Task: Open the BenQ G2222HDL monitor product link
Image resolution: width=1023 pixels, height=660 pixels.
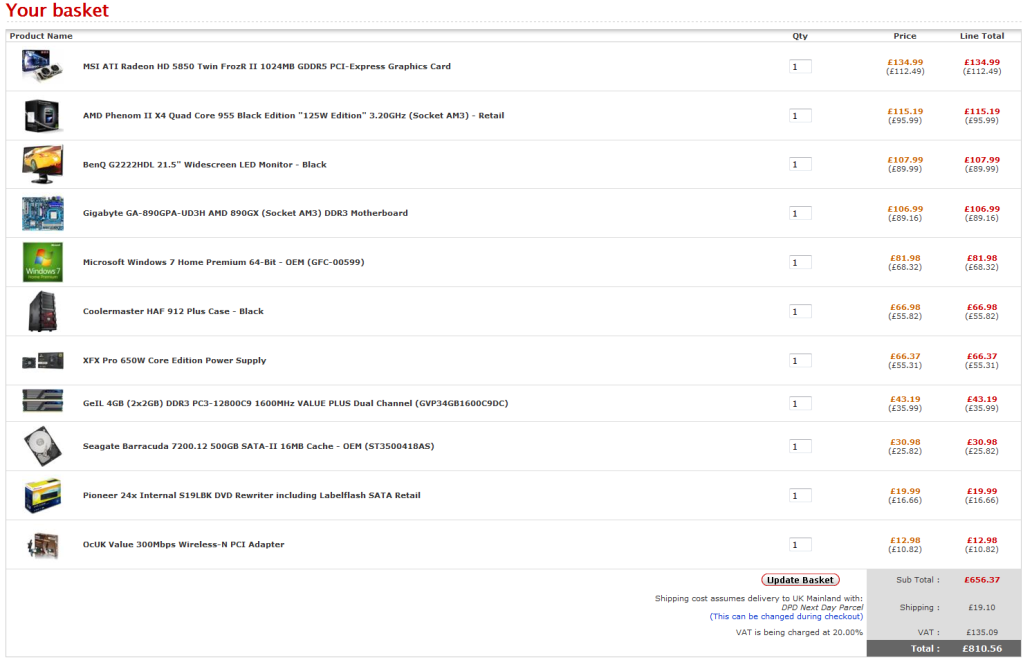Action: (x=205, y=164)
